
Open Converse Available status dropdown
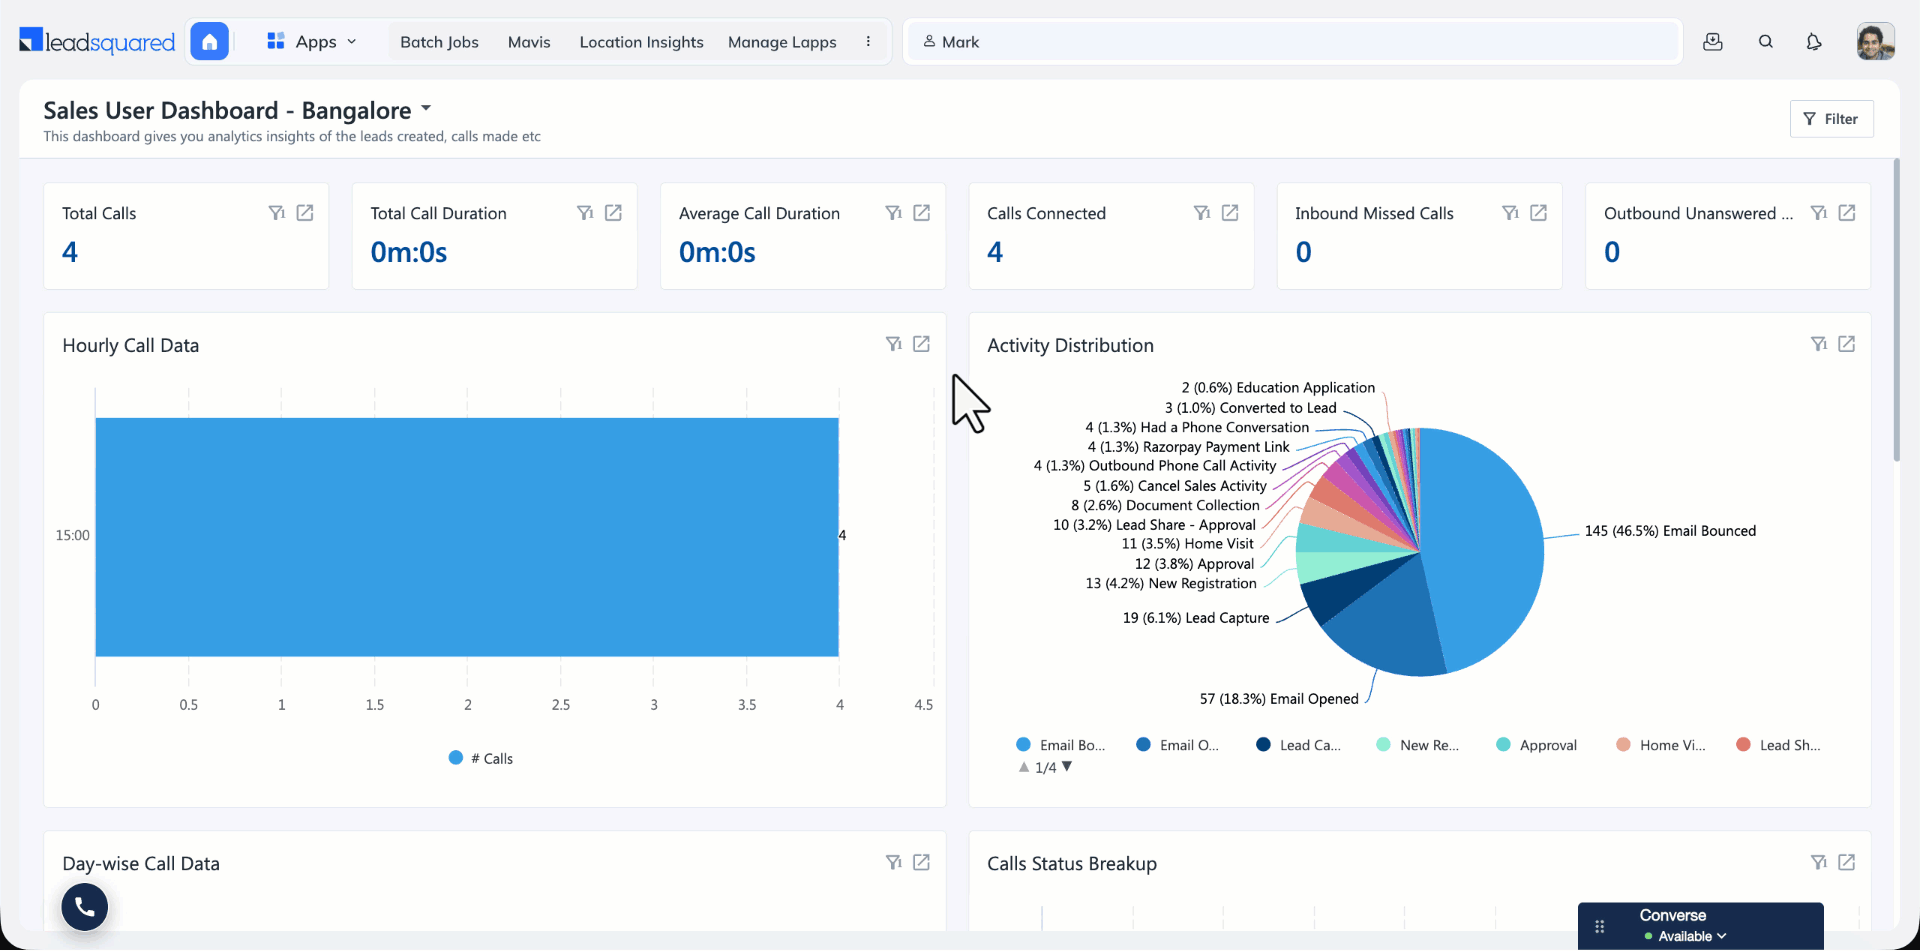(x=1692, y=936)
